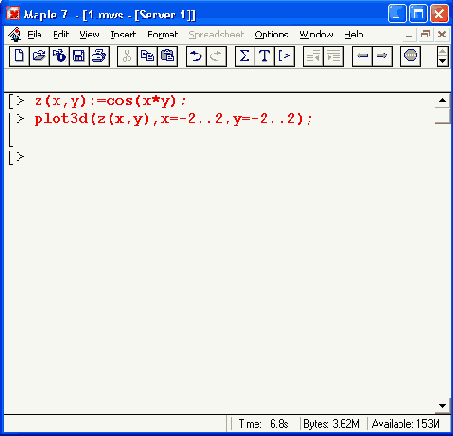Cut selection with scissors icon
The width and height of the screenshot is (453, 436).
[x=127, y=56]
